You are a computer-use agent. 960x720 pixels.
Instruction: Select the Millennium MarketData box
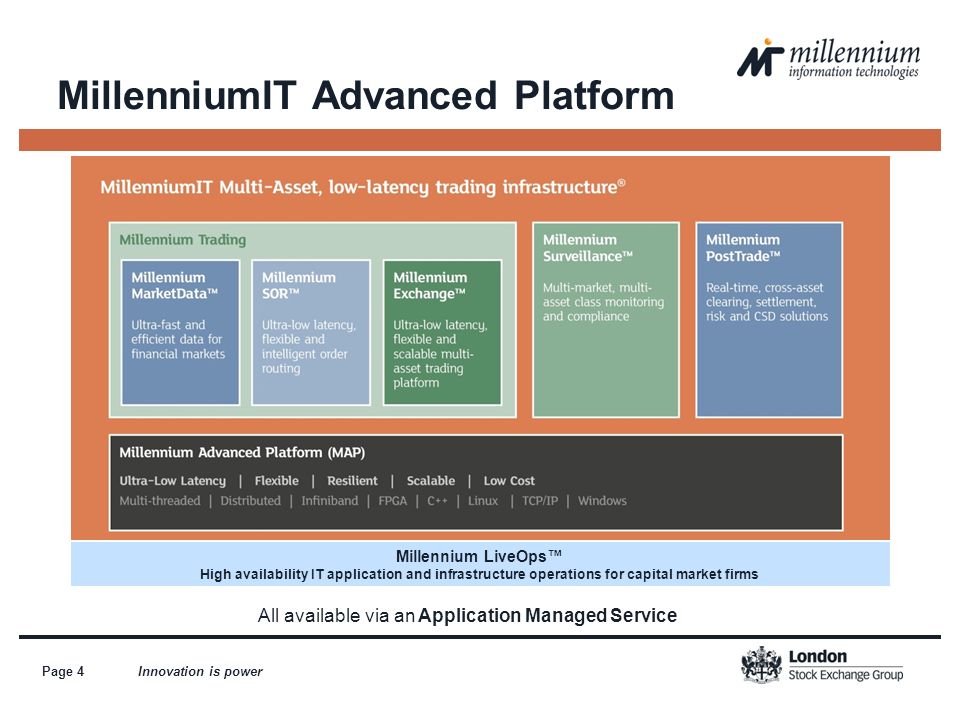coord(180,332)
